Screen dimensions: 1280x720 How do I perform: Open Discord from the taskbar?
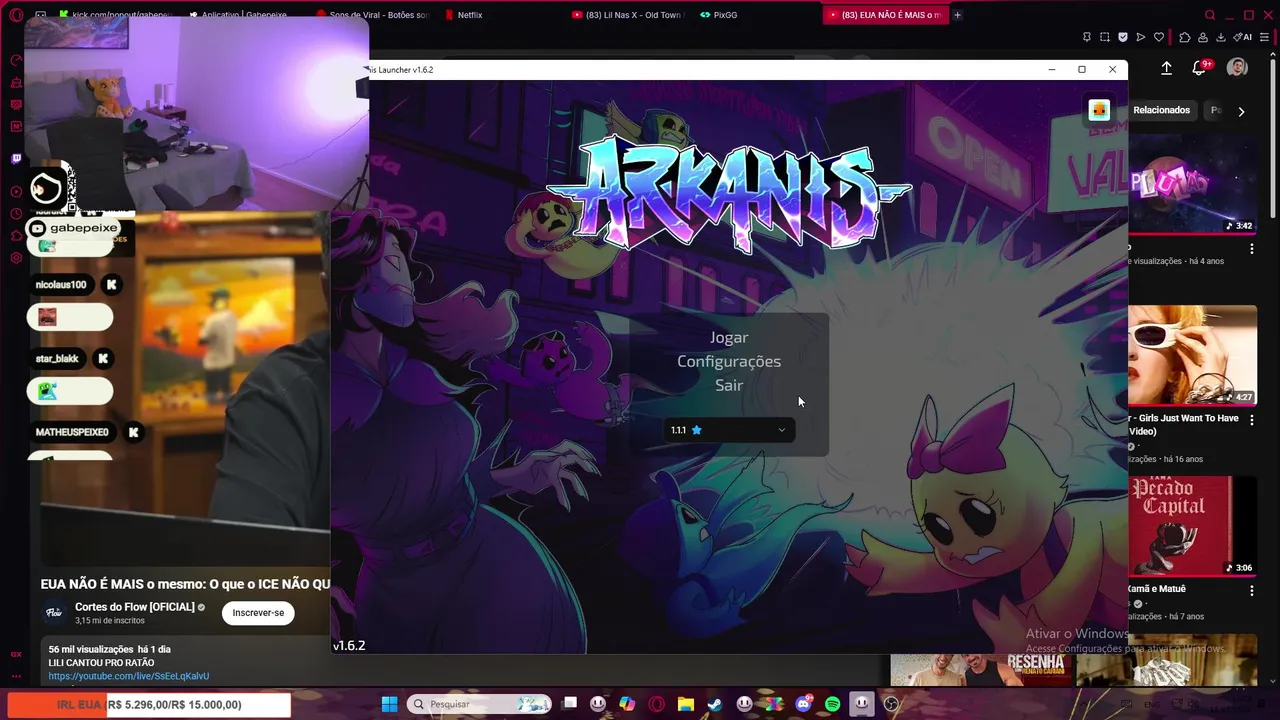(803, 704)
